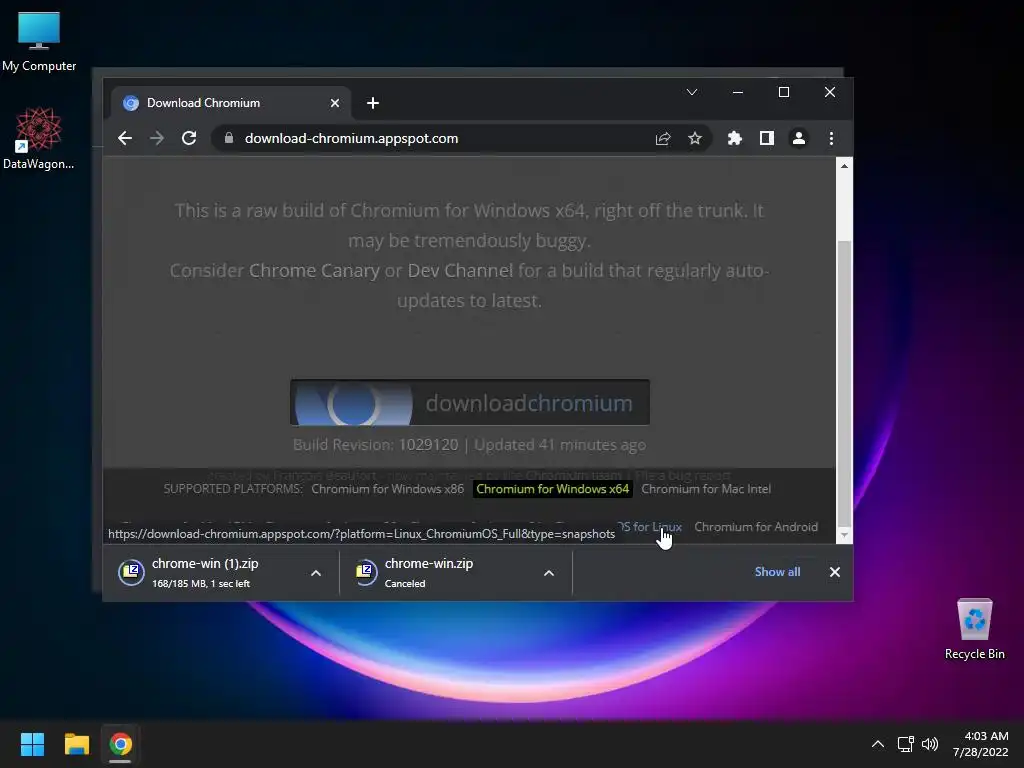The image size is (1024, 768).
Task: Close the Download Chromium tab
Action: pyautogui.click(x=334, y=103)
